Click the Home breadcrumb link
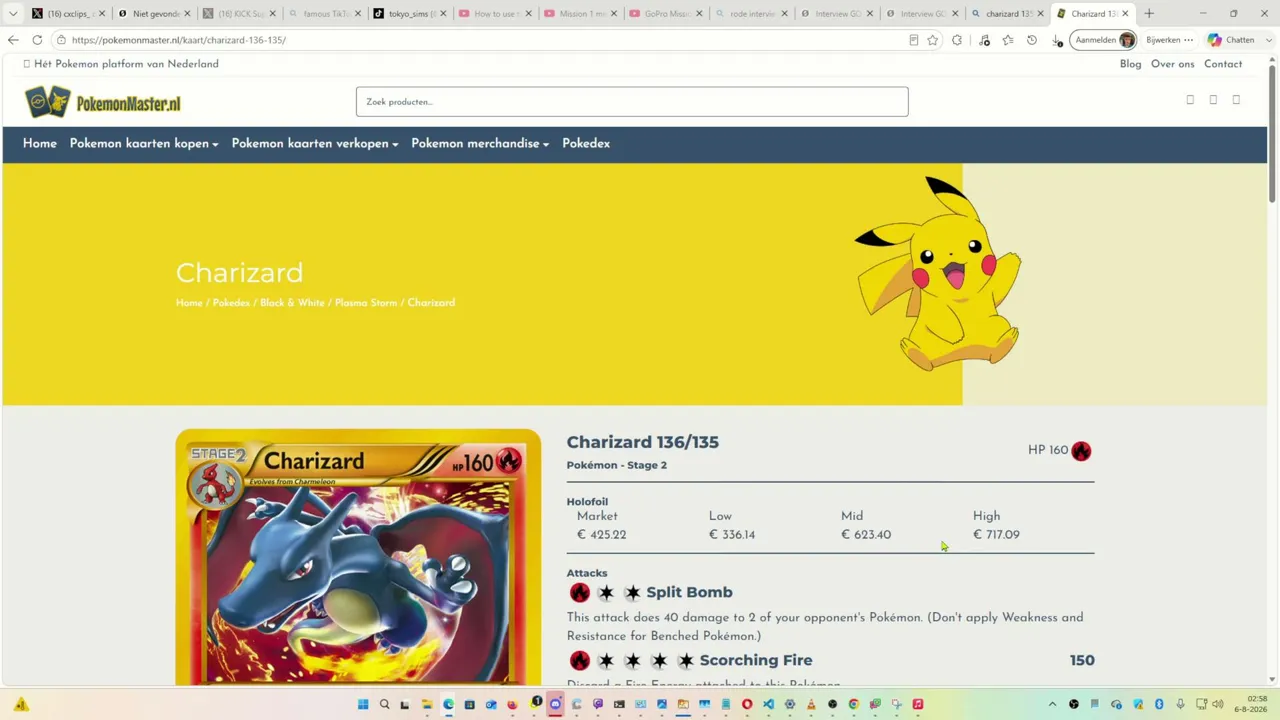This screenshot has width=1280, height=720. 189,303
